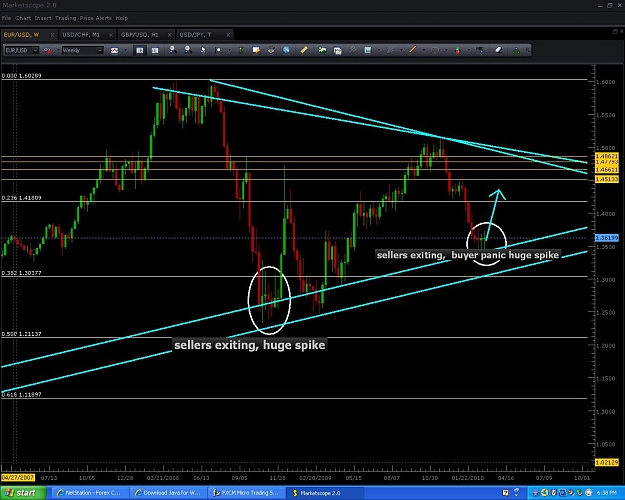Screen dimensions: 625x500
Task: Open the Price Alerts menu
Action: [x=96, y=18]
